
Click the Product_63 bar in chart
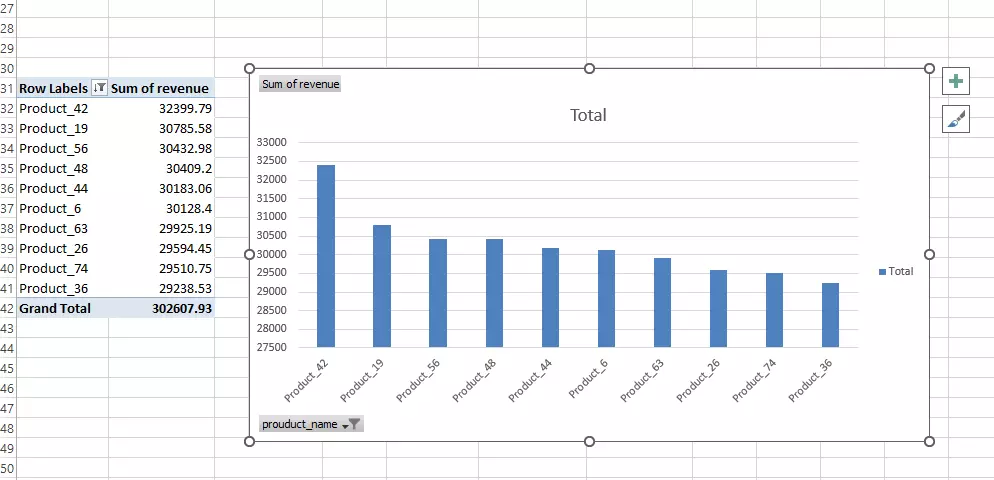tap(662, 302)
